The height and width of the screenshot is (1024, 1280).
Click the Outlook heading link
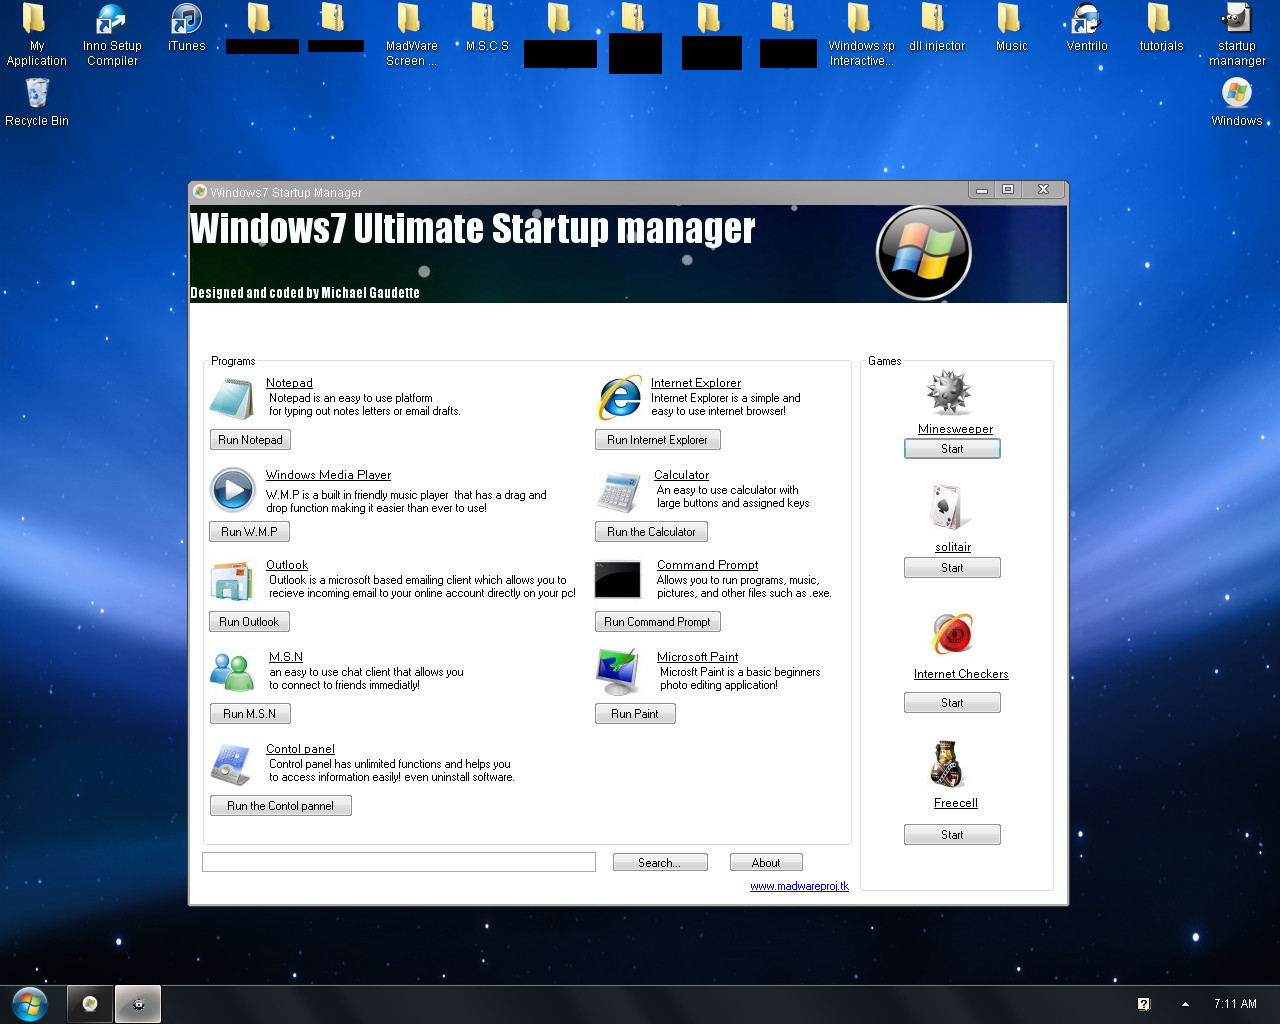(287, 565)
